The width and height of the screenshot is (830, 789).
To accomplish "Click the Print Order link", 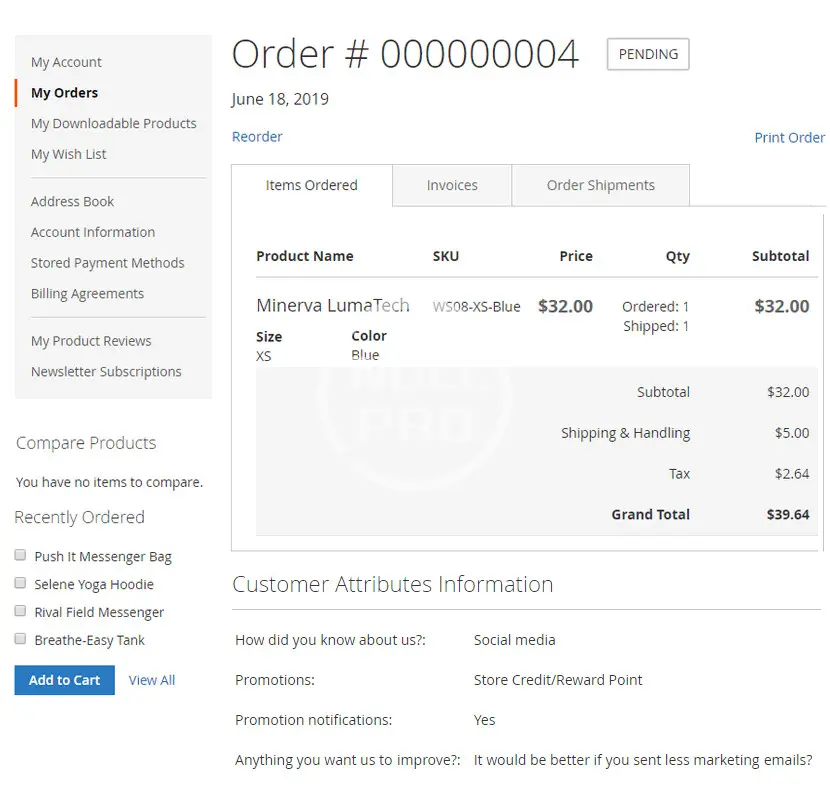I will tap(789, 138).
